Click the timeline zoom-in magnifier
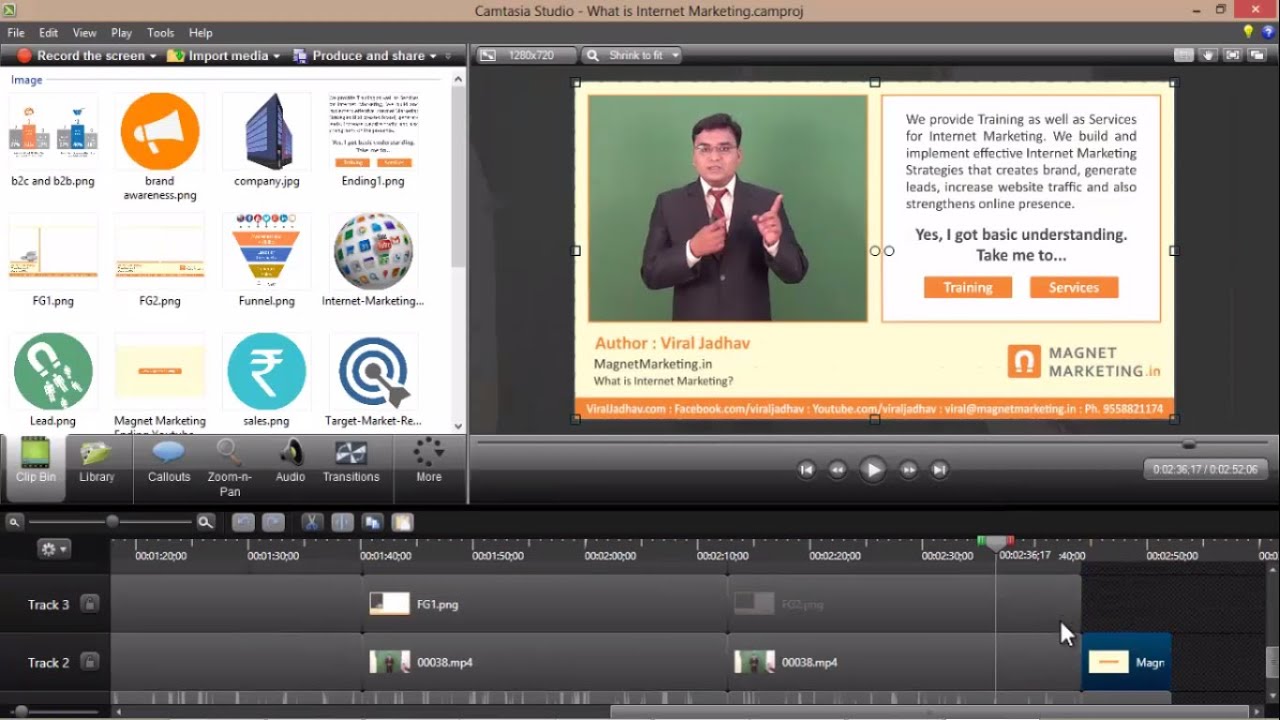Screen dimensions: 1280x720 (205, 522)
